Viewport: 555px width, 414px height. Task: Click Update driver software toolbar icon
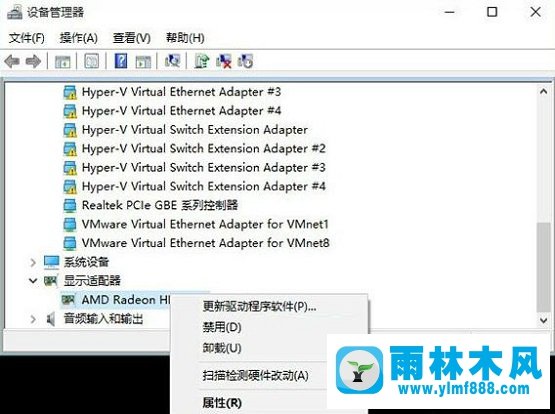click(202, 61)
